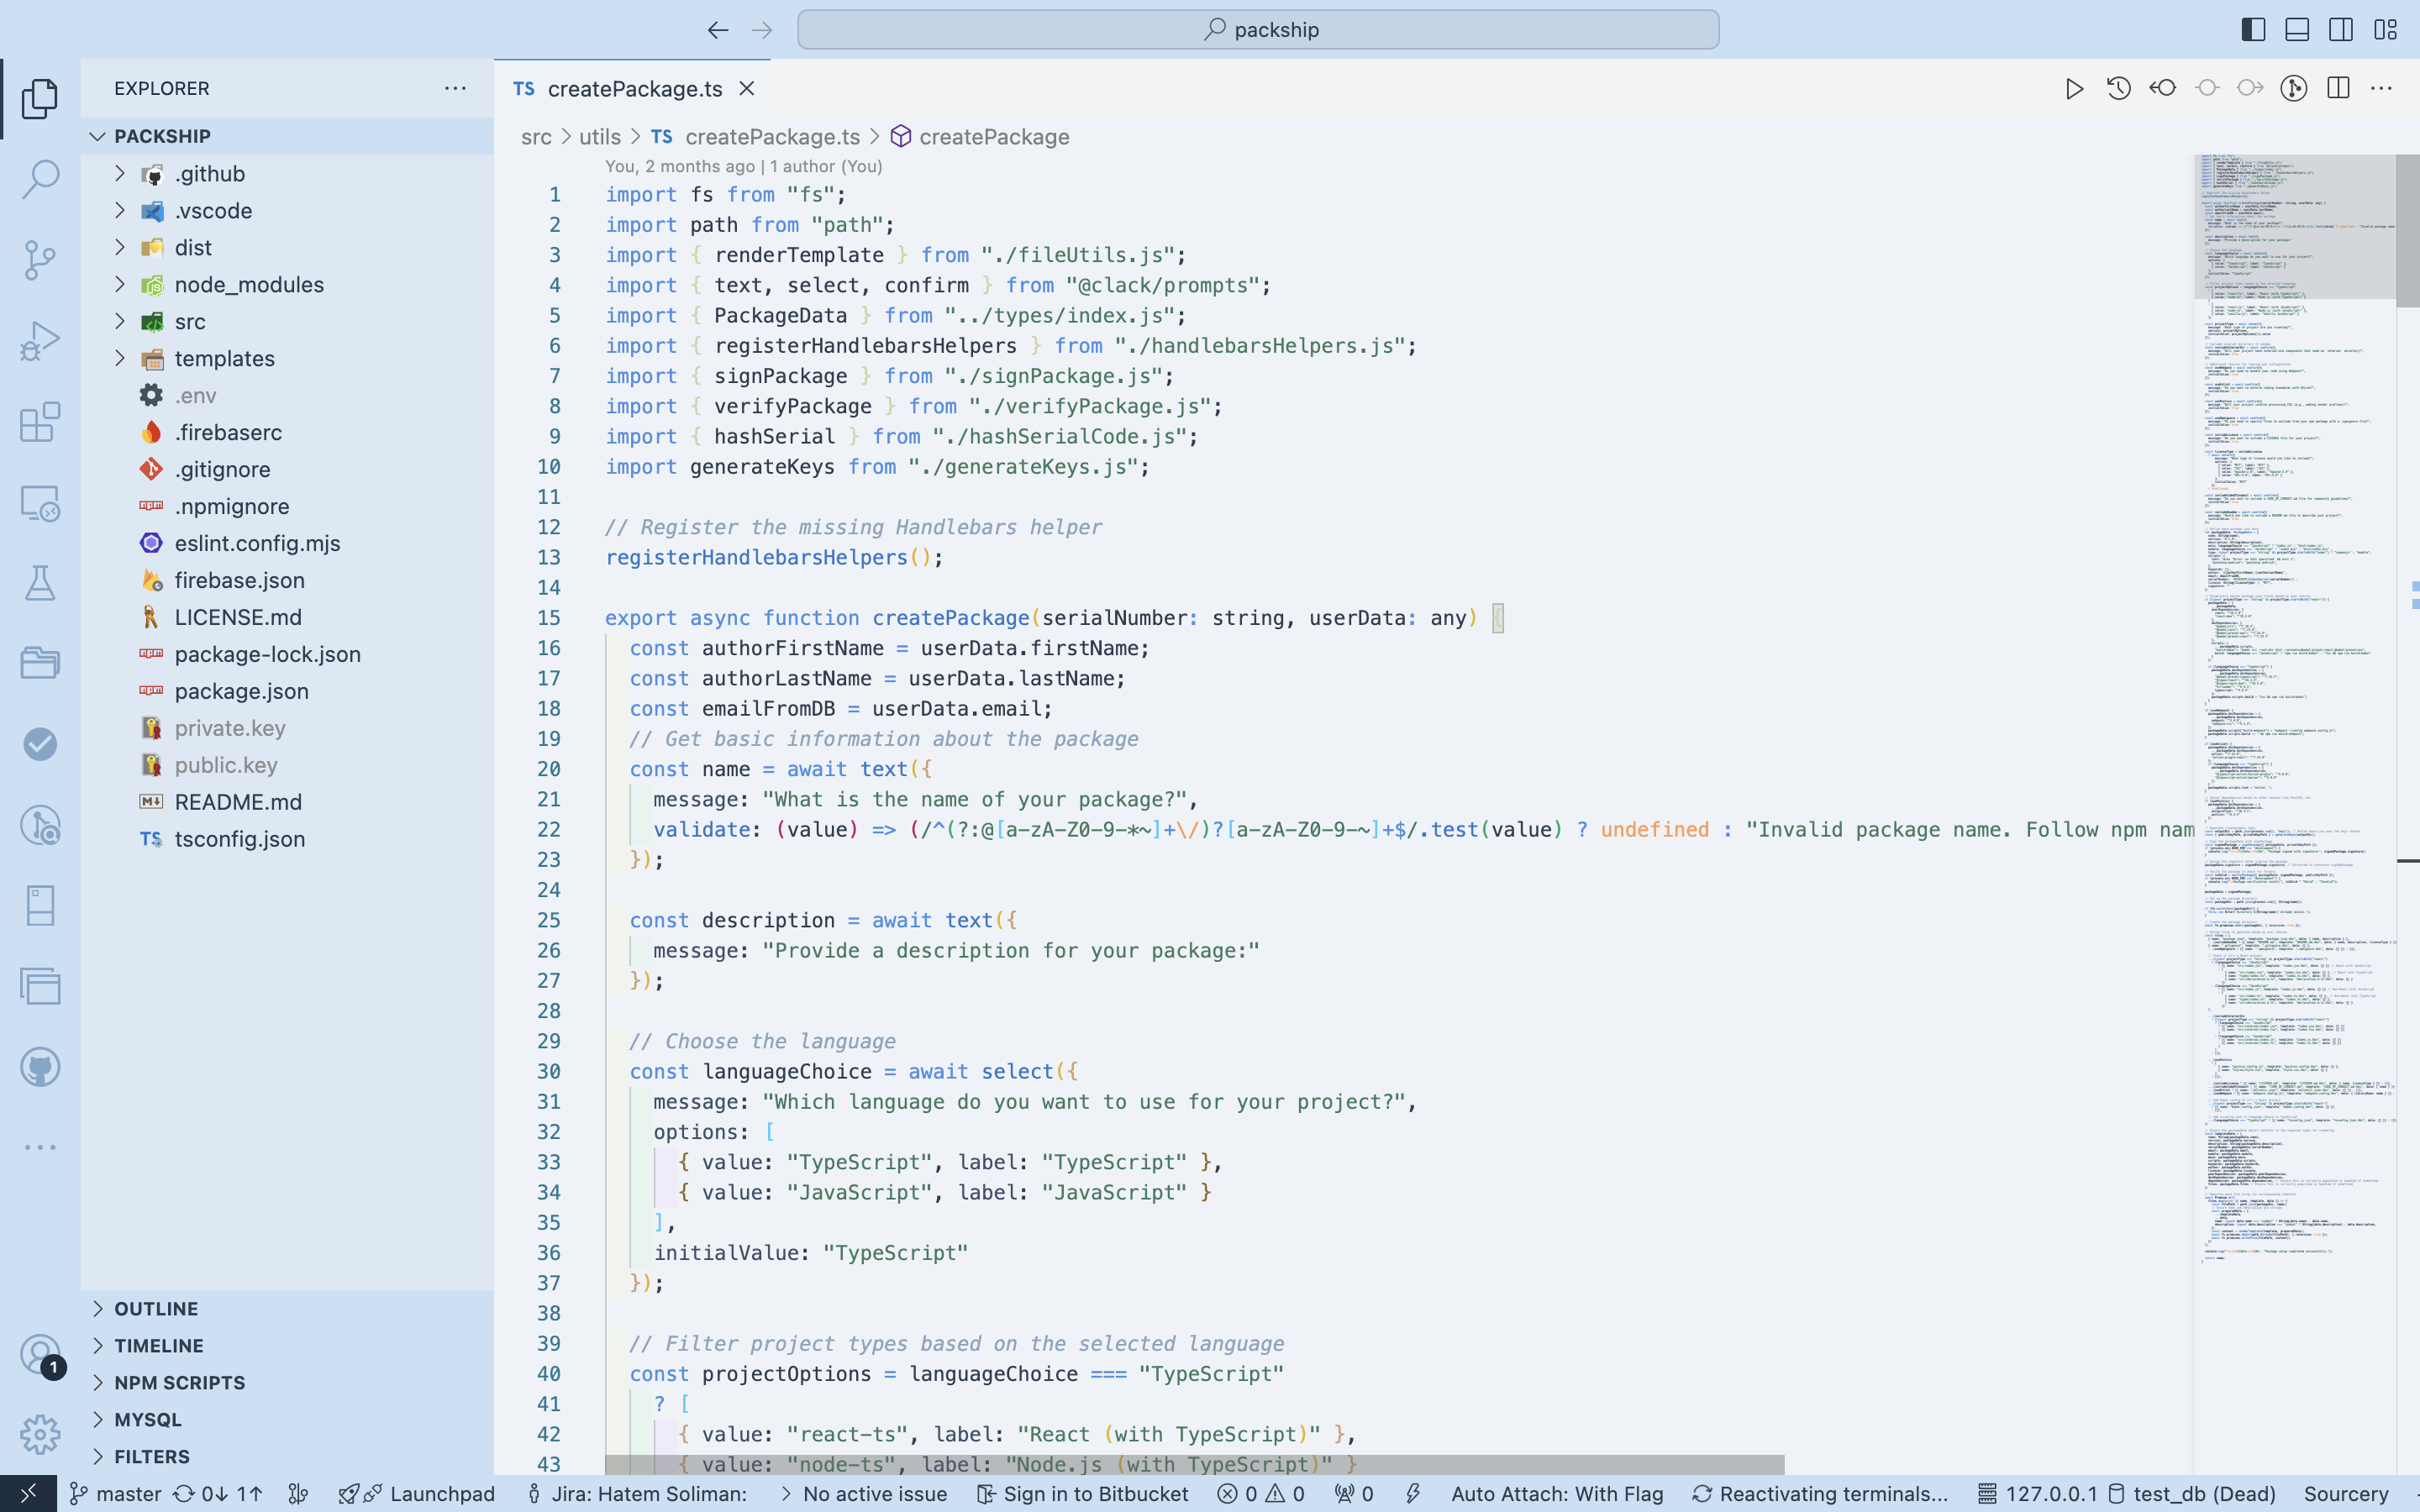Switch branch via master status item
The image size is (2420, 1512).
pyautogui.click(x=116, y=1494)
